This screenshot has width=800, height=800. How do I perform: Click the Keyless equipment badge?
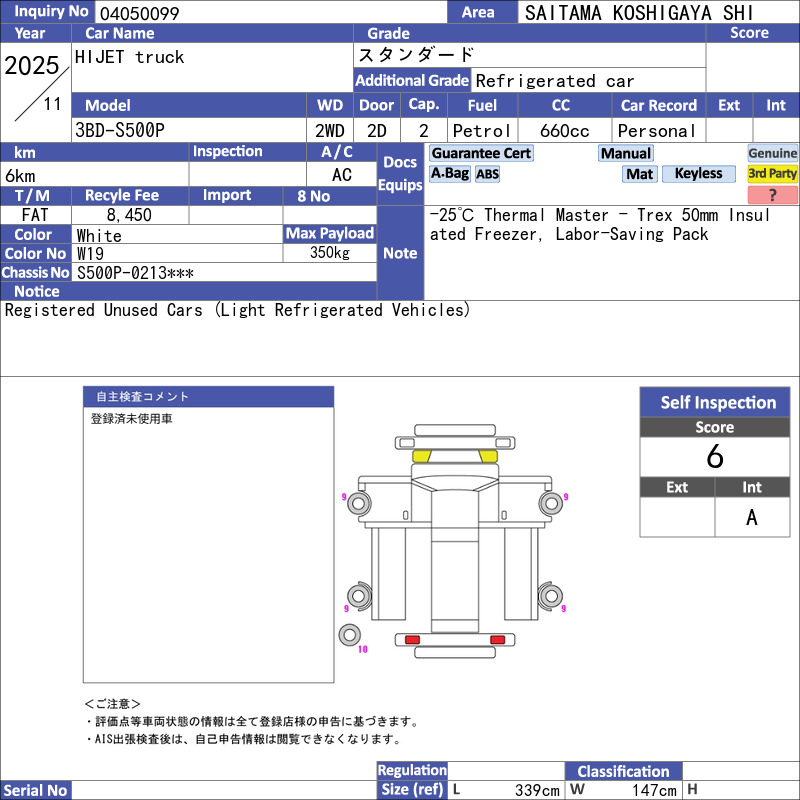[x=698, y=173]
